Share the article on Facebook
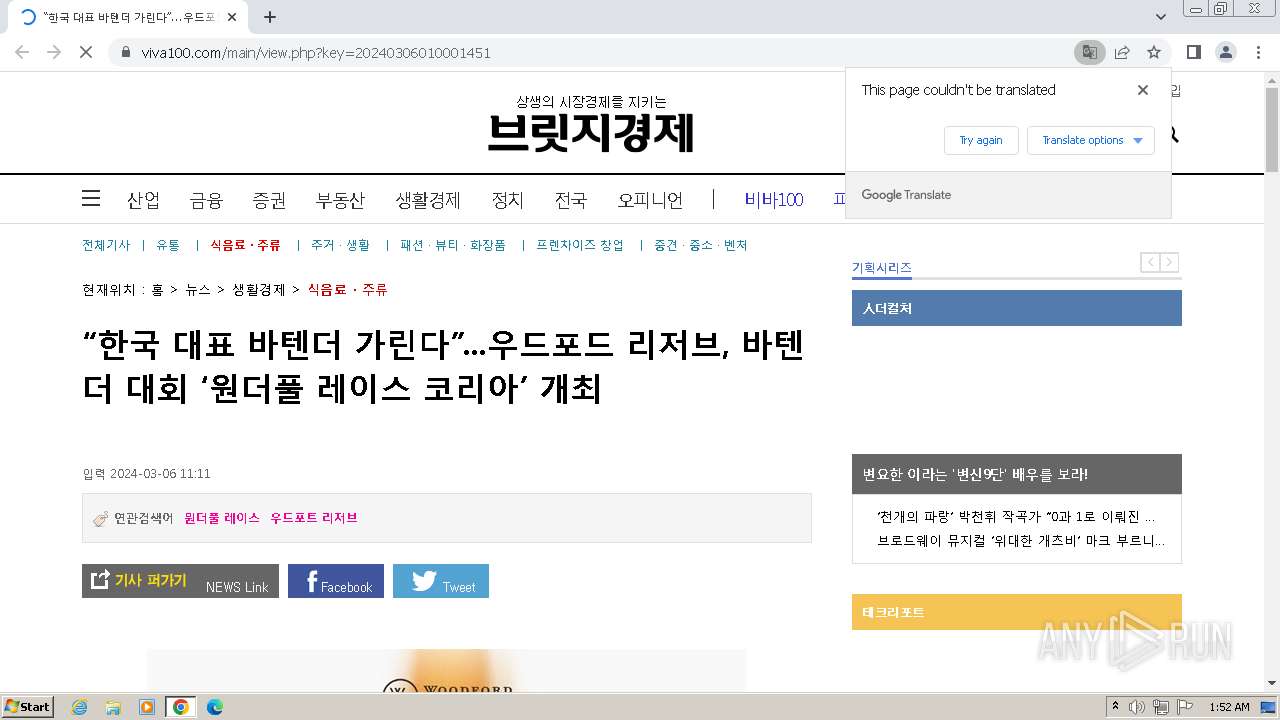 [x=336, y=581]
